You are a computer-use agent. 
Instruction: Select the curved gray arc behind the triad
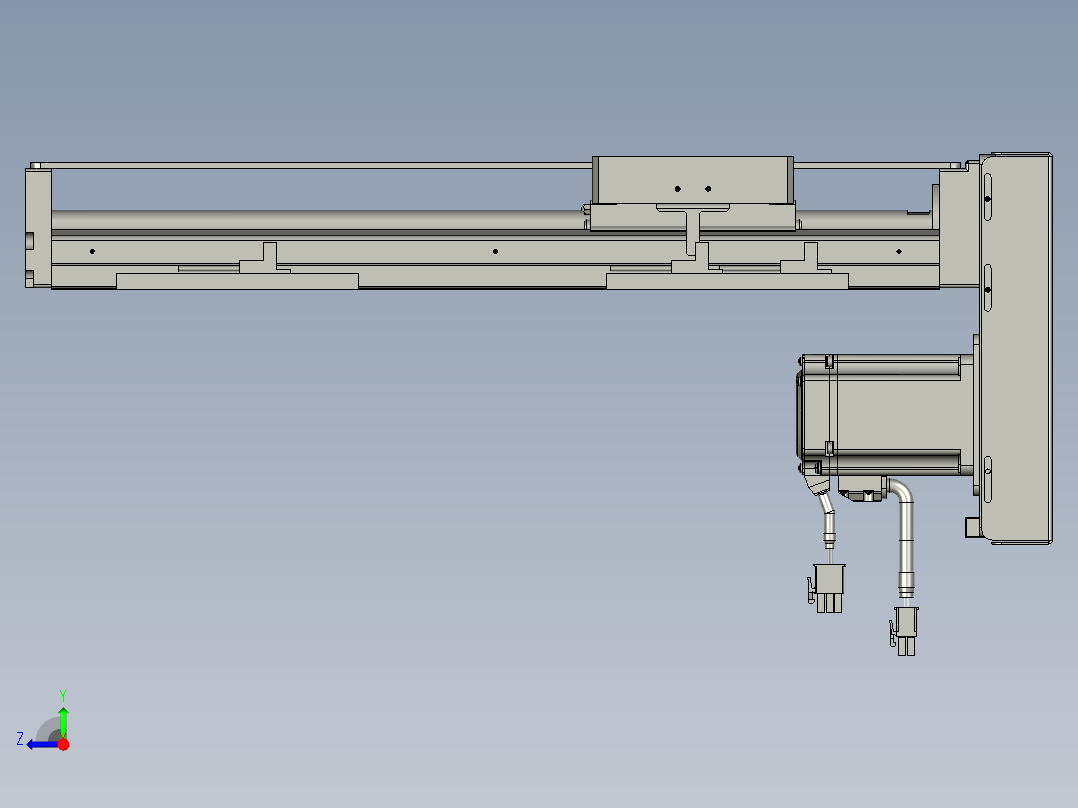(46, 726)
